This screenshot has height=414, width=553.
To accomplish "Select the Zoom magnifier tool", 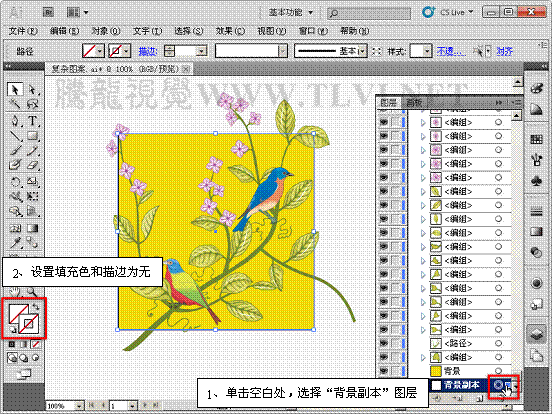I will point(32,291).
